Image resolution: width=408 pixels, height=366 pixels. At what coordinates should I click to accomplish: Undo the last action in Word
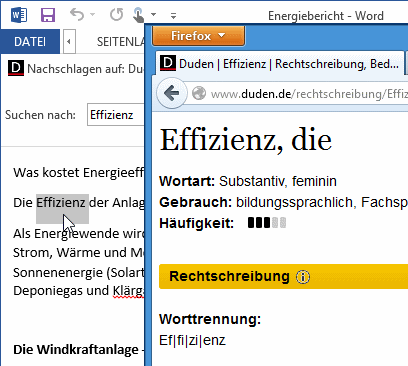(x=77, y=15)
